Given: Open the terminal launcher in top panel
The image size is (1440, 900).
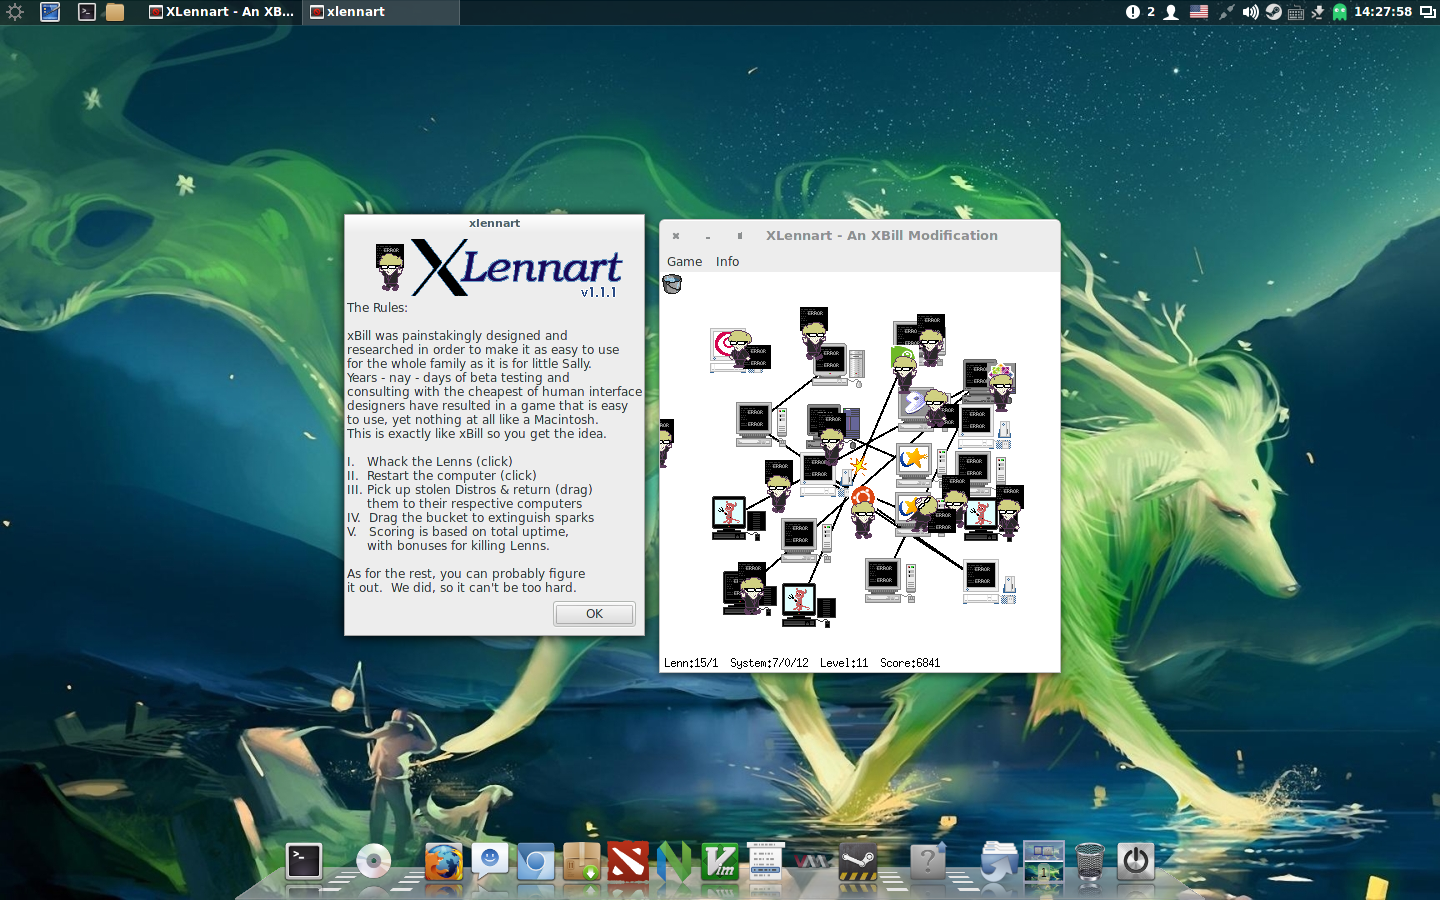Looking at the screenshot, I should [87, 12].
